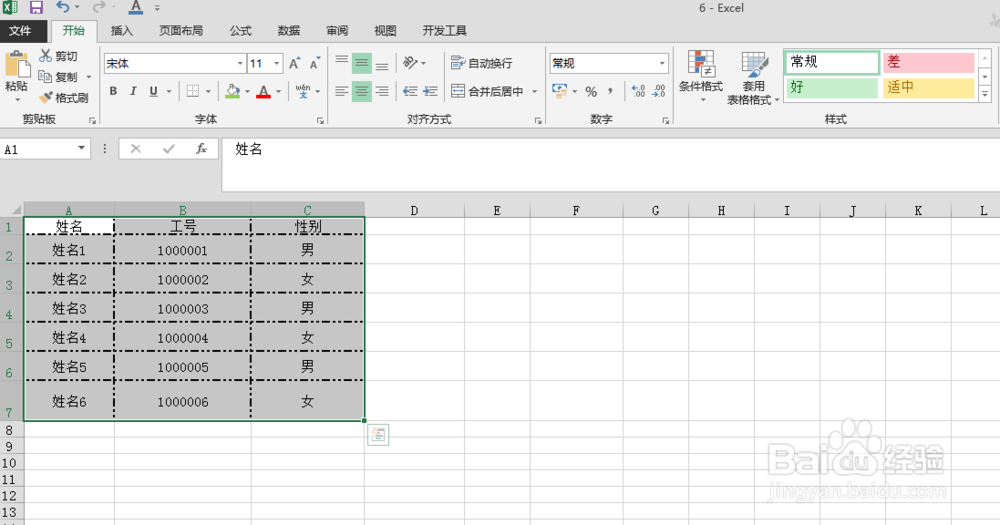Select column D header

415,211
